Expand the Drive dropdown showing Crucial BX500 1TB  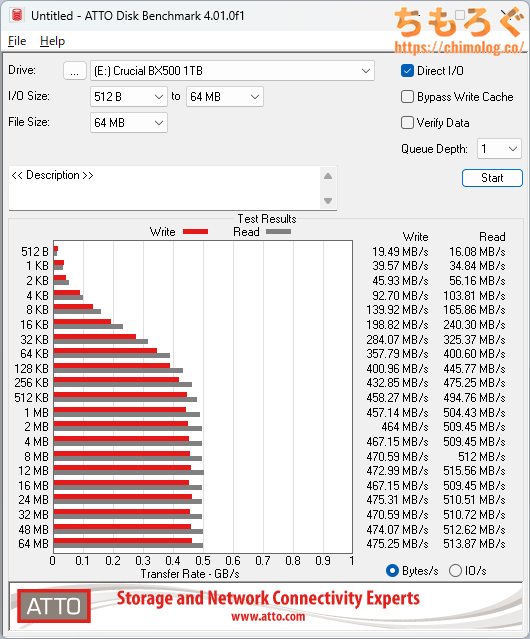232,71
